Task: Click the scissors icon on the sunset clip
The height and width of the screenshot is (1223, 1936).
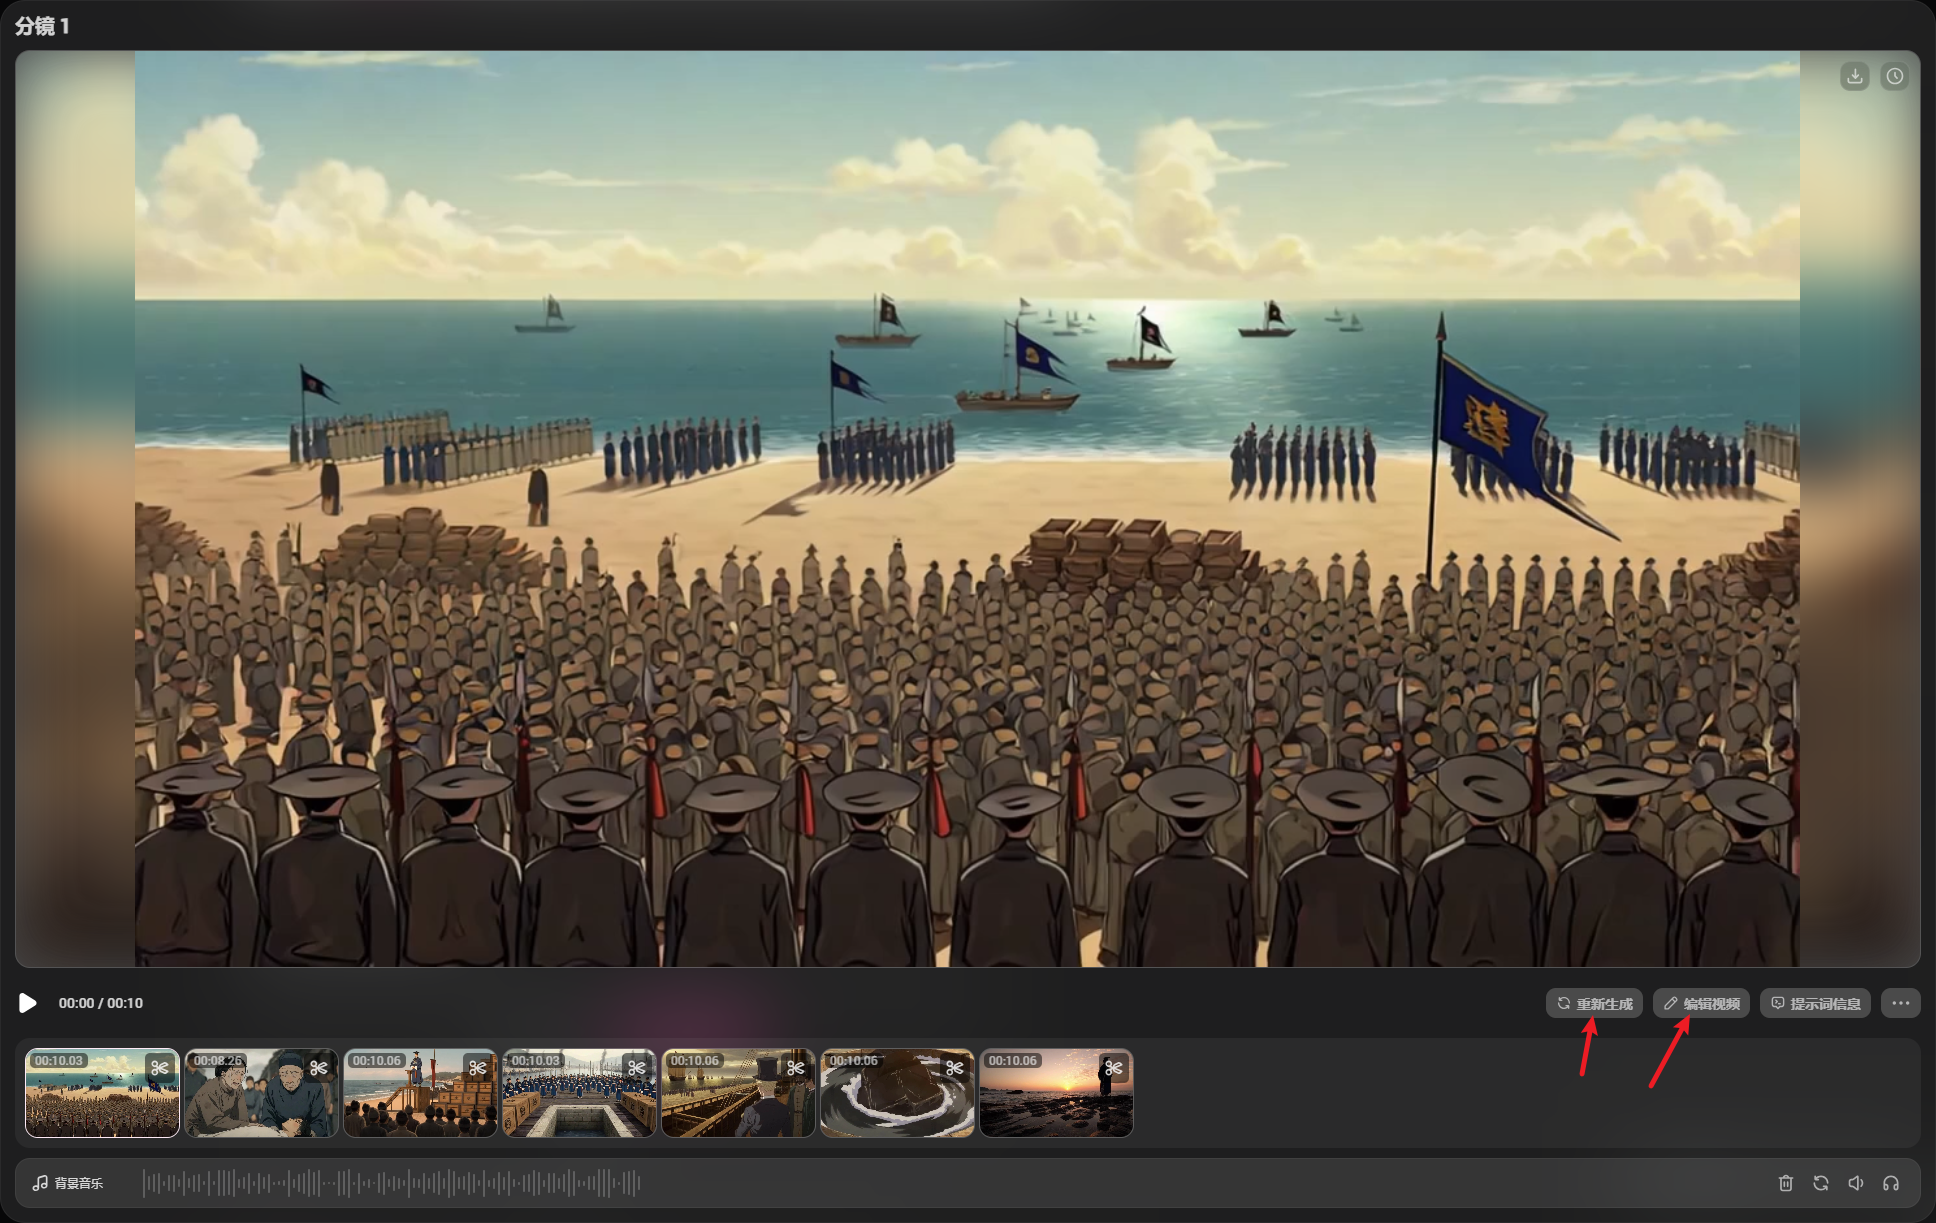Action: pos(1113,1068)
